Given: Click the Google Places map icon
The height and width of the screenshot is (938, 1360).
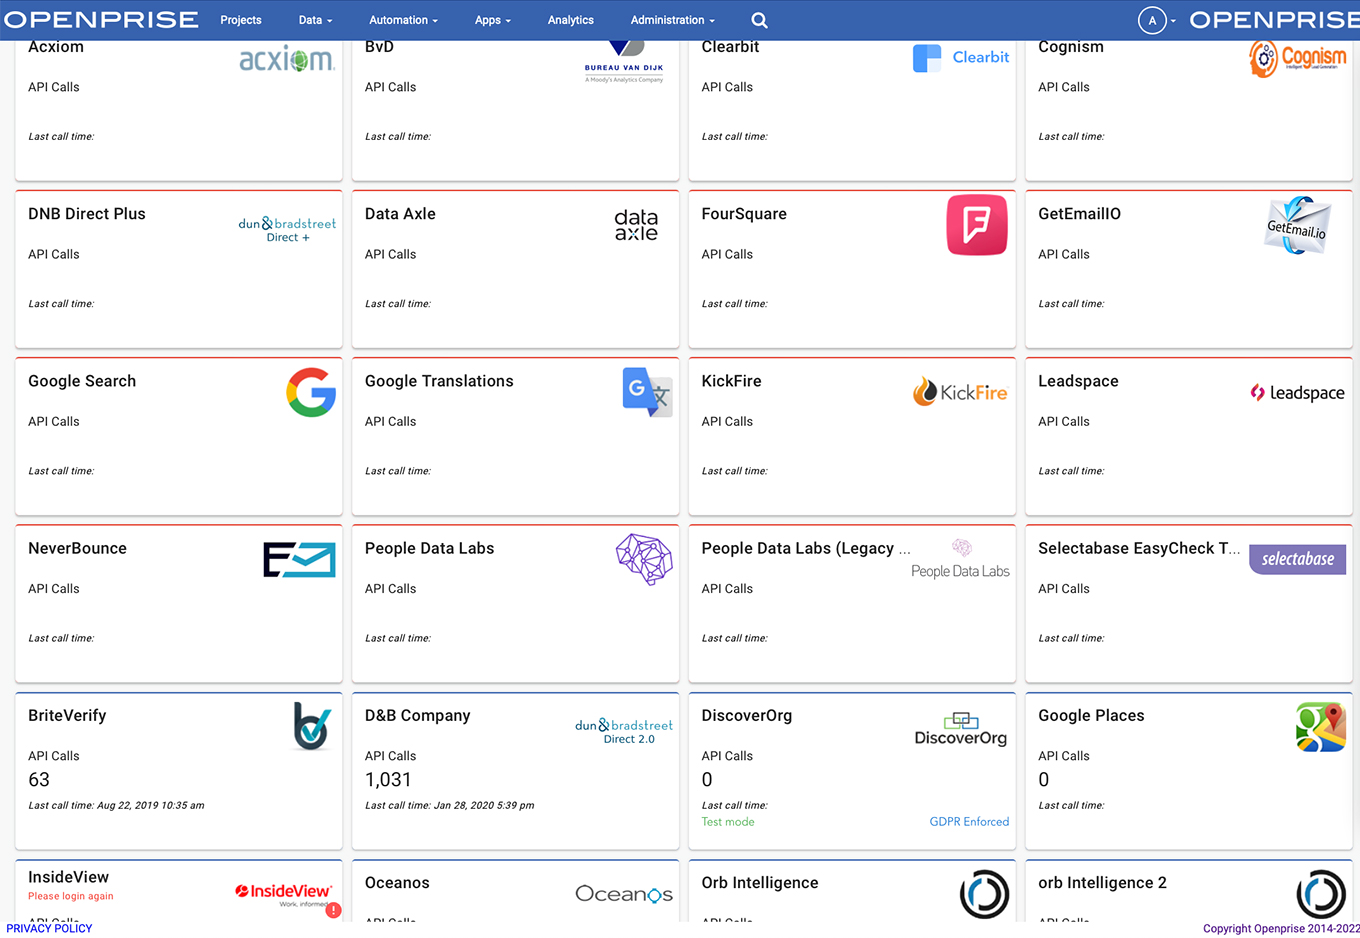Looking at the screenshot, I should tap(1321, 727).
